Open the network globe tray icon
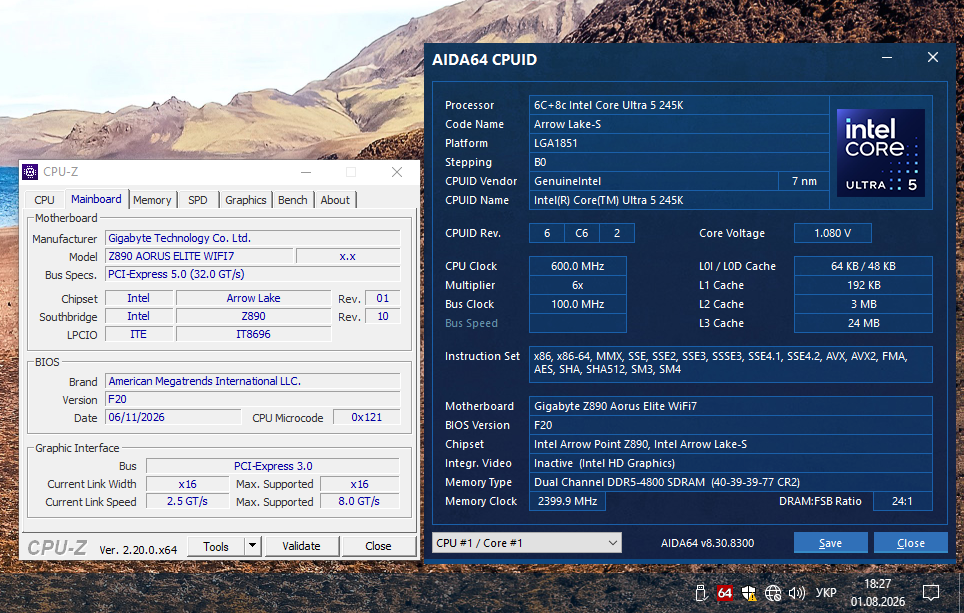 coord(773,593)
